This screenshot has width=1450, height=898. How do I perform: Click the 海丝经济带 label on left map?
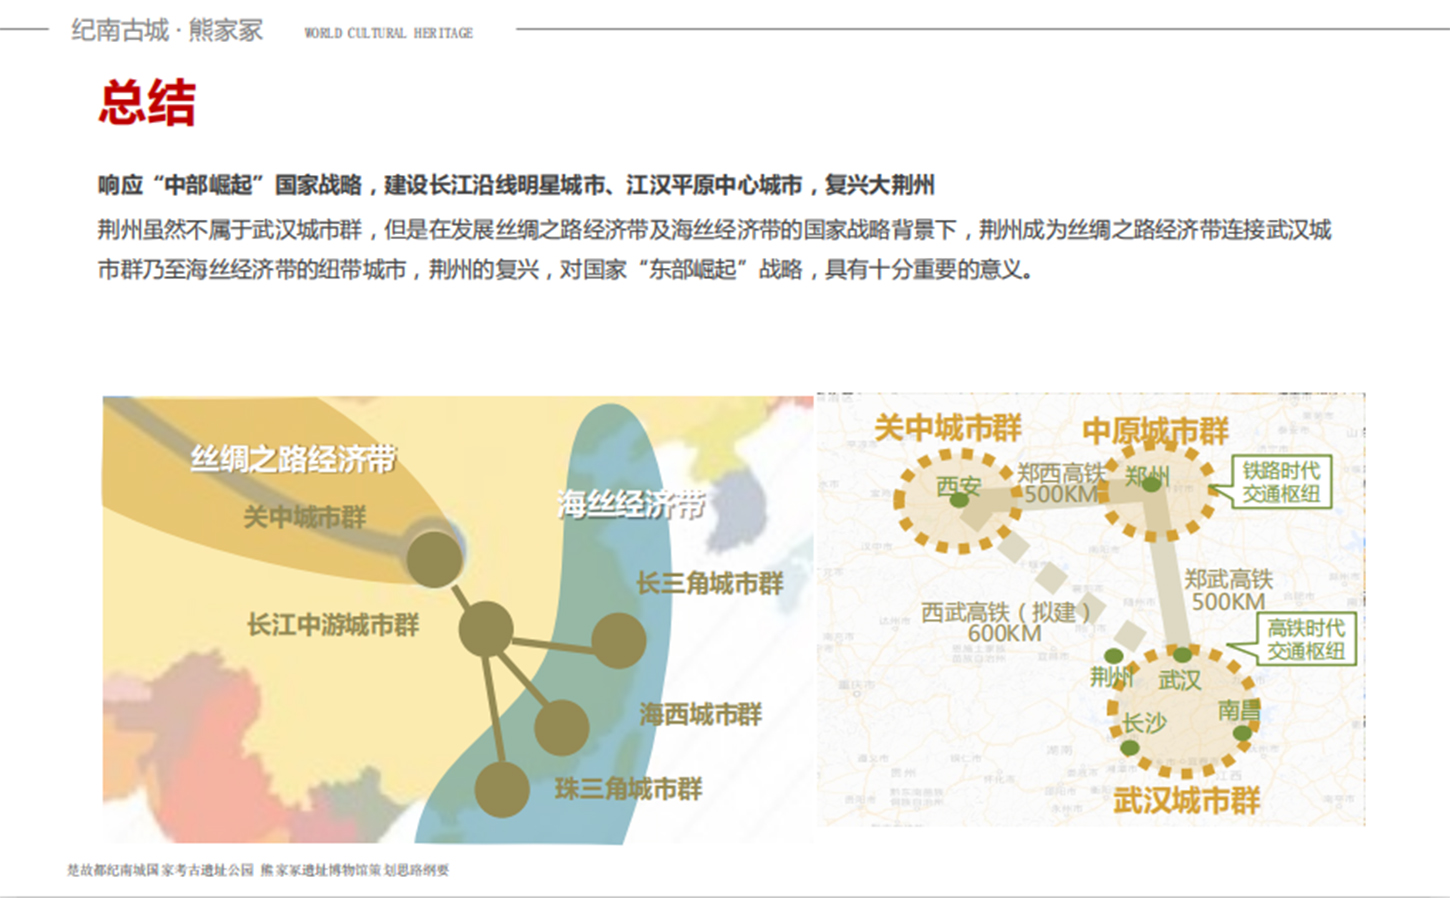pyautogui.click(x=631, y=505)
